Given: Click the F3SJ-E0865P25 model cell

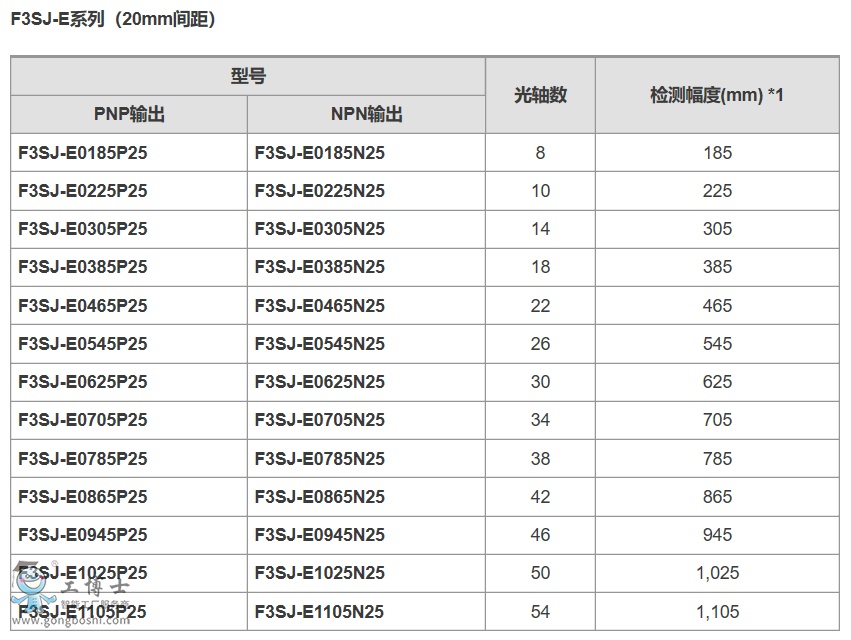Looking at the screenshot, I should pyautogui.click(x=83, y=497).
